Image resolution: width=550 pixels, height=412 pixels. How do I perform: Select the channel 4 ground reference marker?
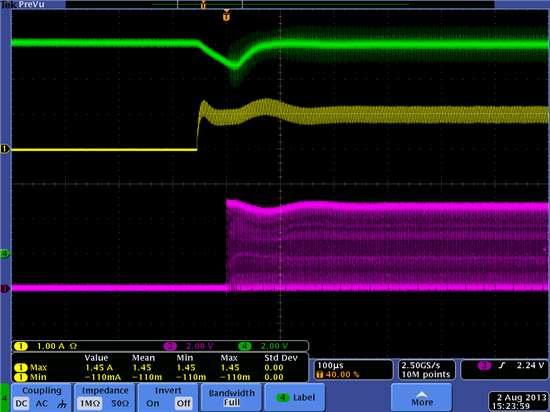click(x=5, y=254)
